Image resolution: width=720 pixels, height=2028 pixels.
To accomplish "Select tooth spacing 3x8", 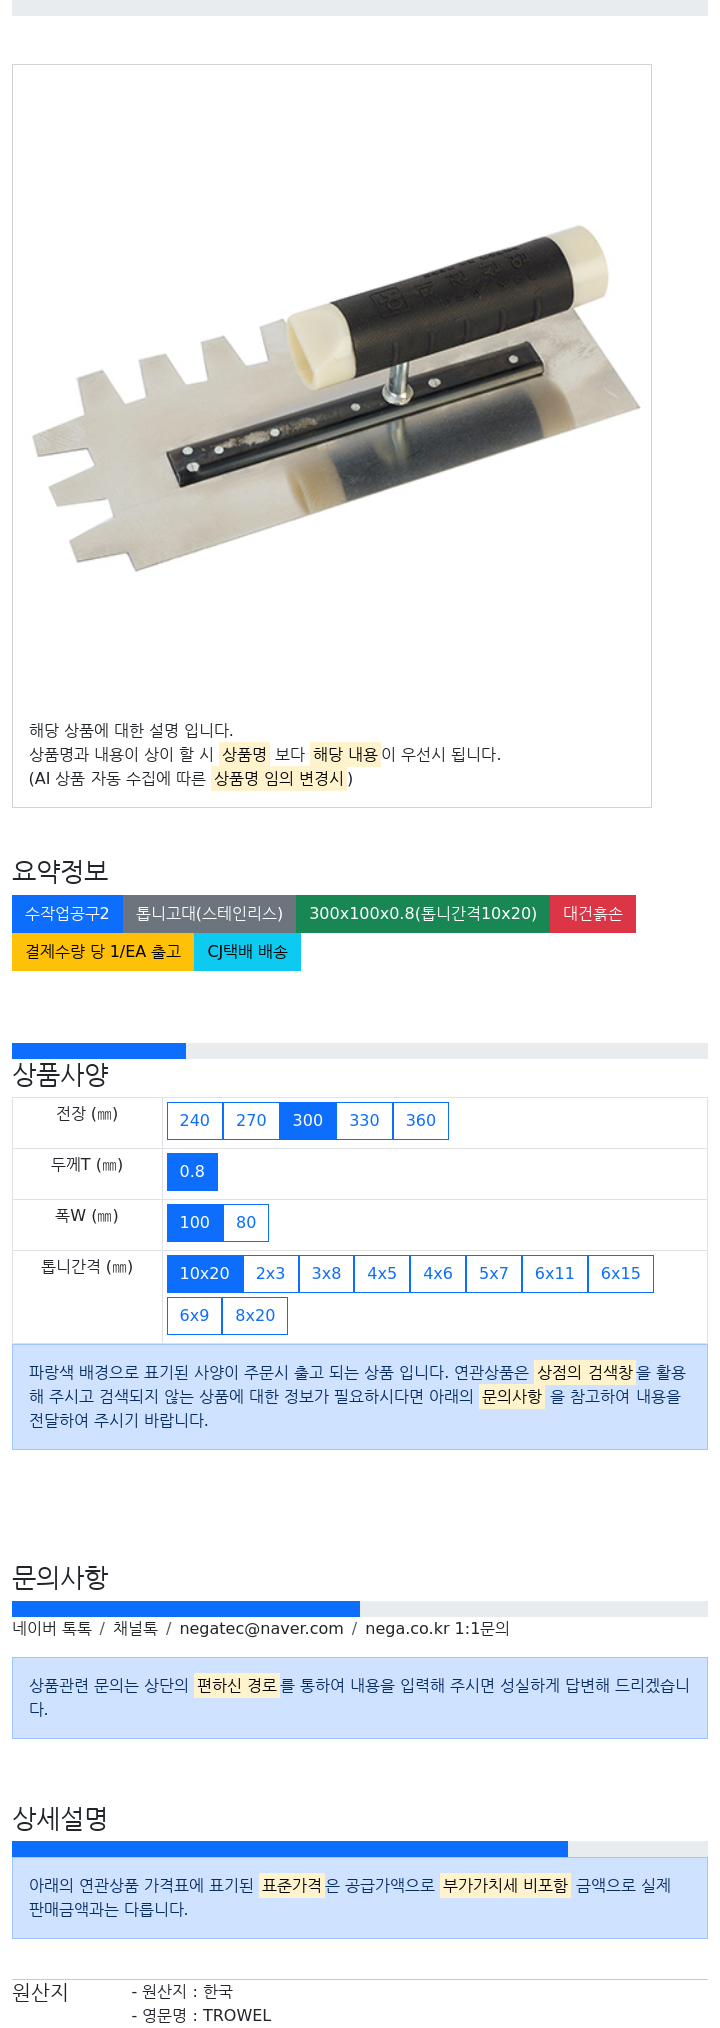I will (326, 1273).
